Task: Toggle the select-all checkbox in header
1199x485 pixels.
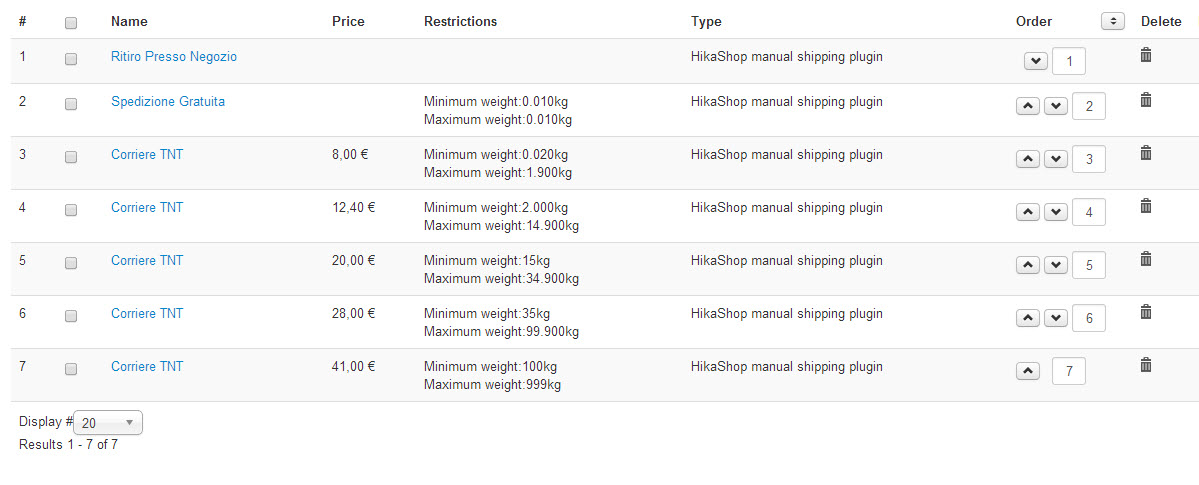Action: 71,22
